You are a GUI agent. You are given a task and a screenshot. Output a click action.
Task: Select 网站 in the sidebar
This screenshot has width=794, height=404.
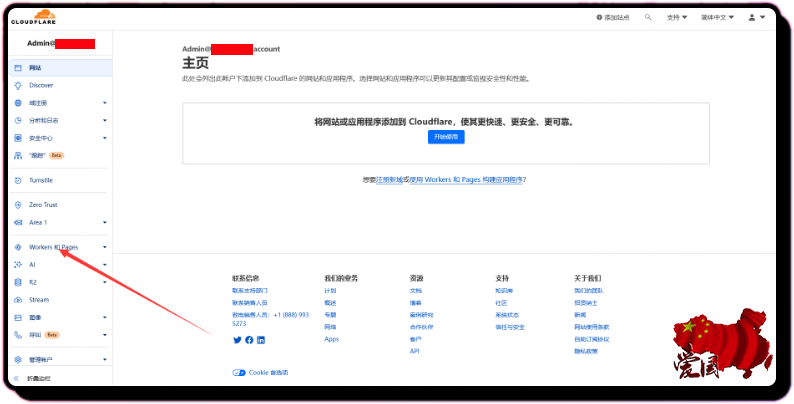36,68
